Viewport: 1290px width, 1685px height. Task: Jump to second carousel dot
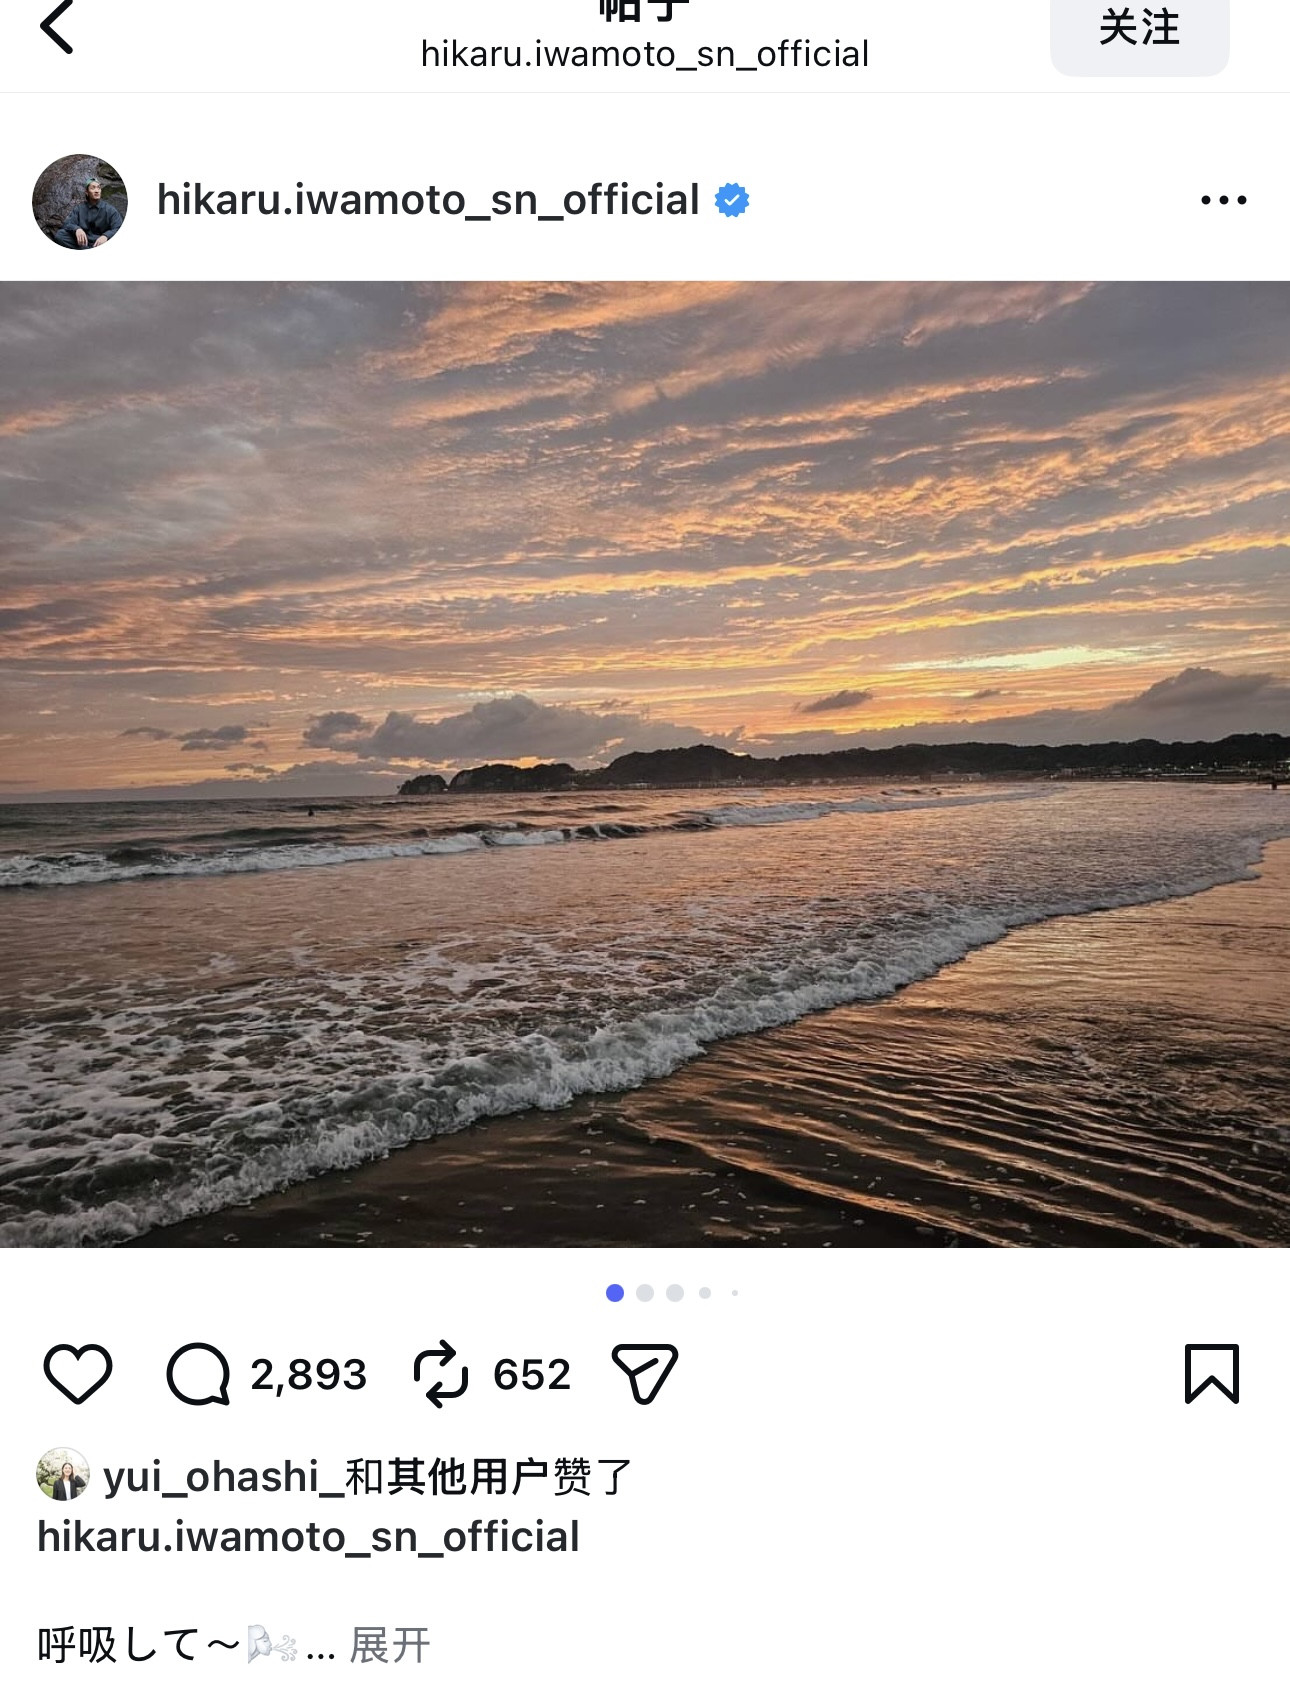pyautogui.click(x=645, y=1293)
